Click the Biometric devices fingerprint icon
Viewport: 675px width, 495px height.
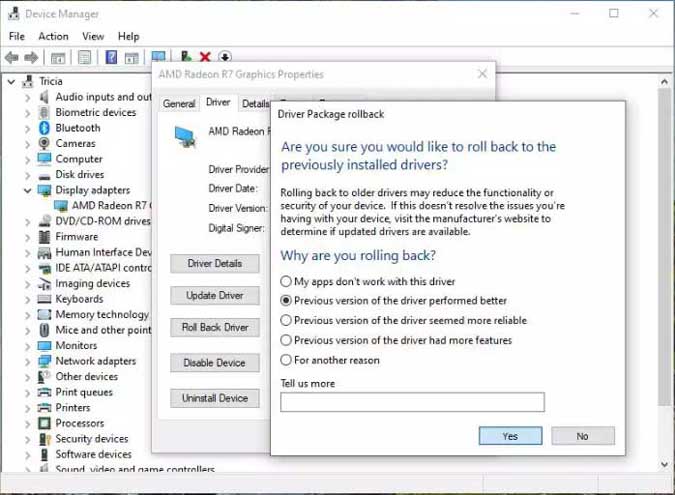click(44, 112)
